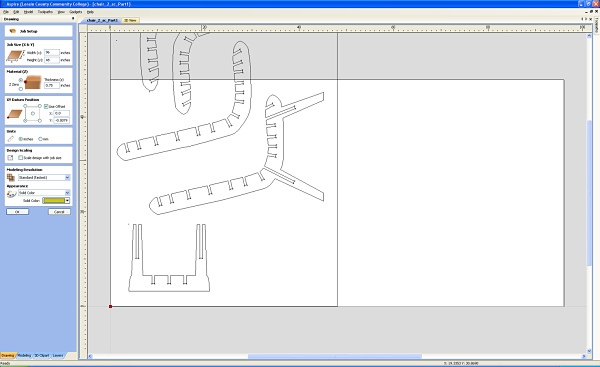Click the Aspire application icon in title bar
600x367 pixels.
pos(3,4)
